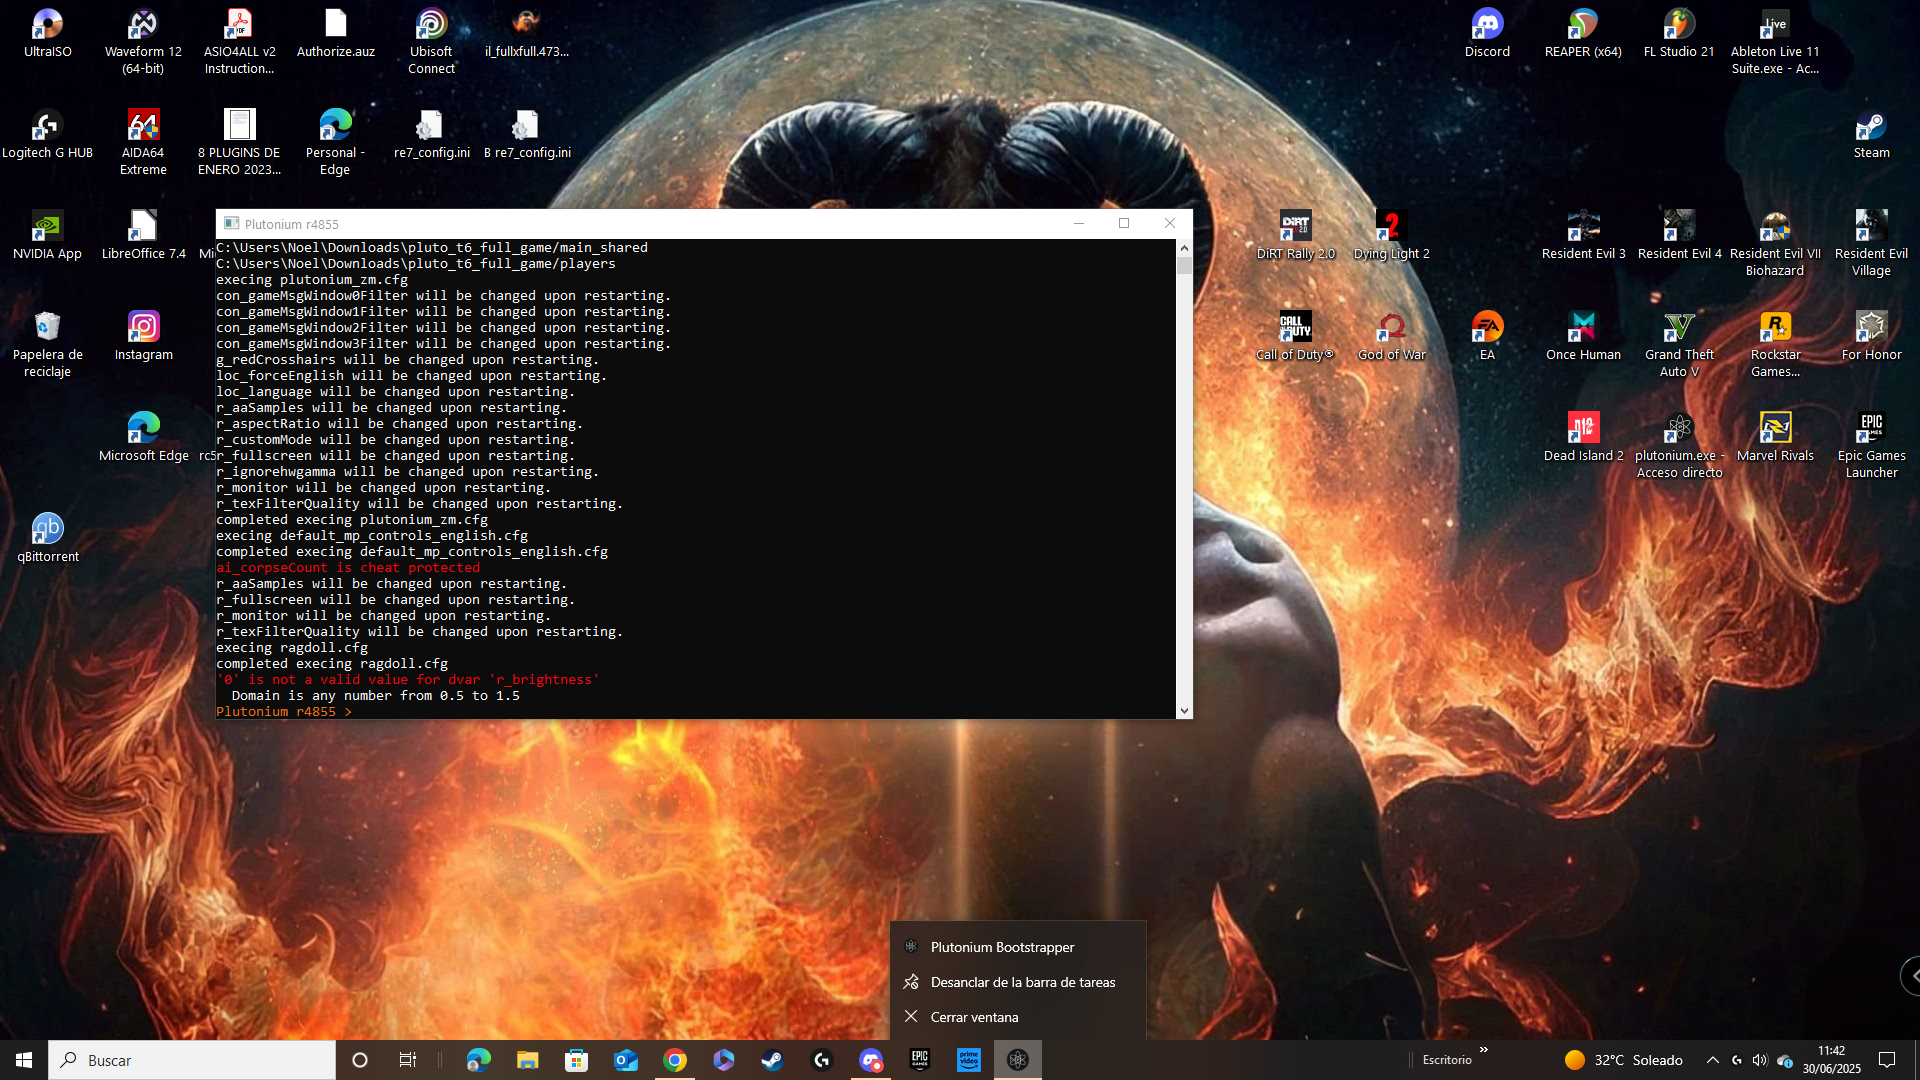The image size is (1920, 1080).
Task: Launch Steam from the desktop
Action: (x=1871, y=135)
